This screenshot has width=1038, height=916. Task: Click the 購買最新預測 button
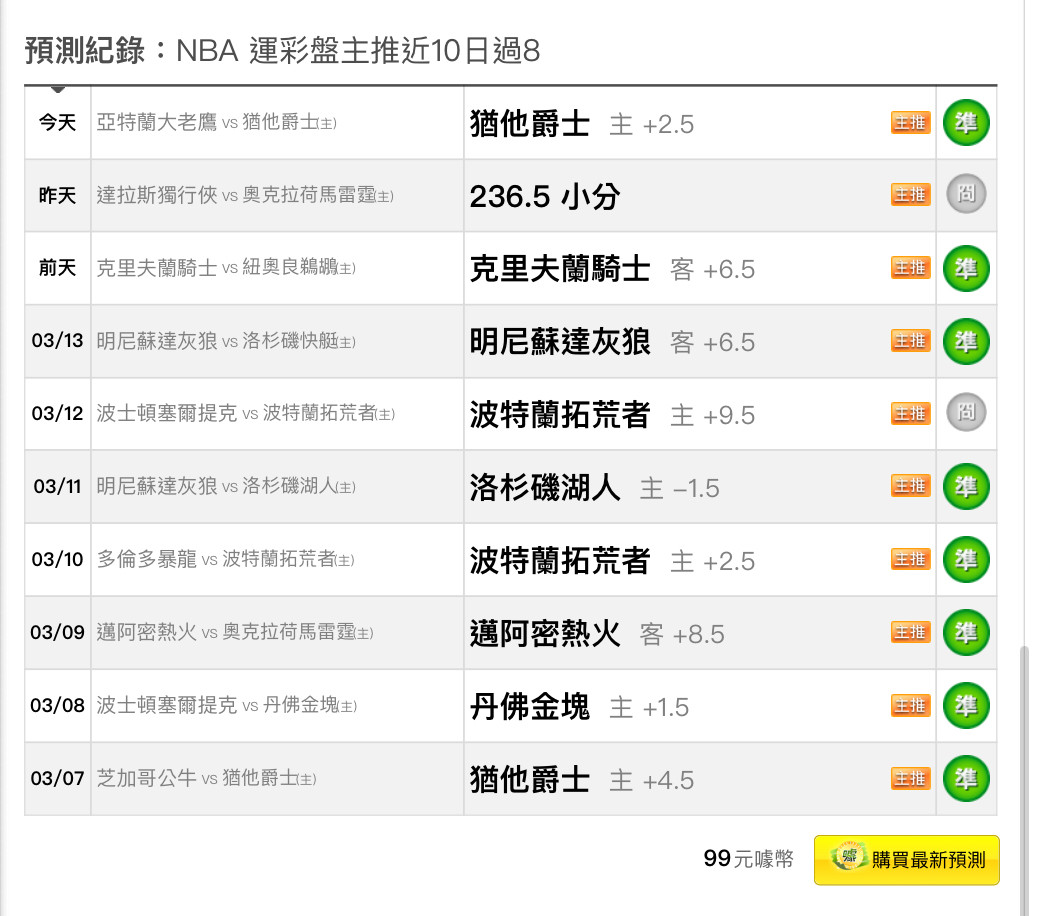(x=906, y=860)
